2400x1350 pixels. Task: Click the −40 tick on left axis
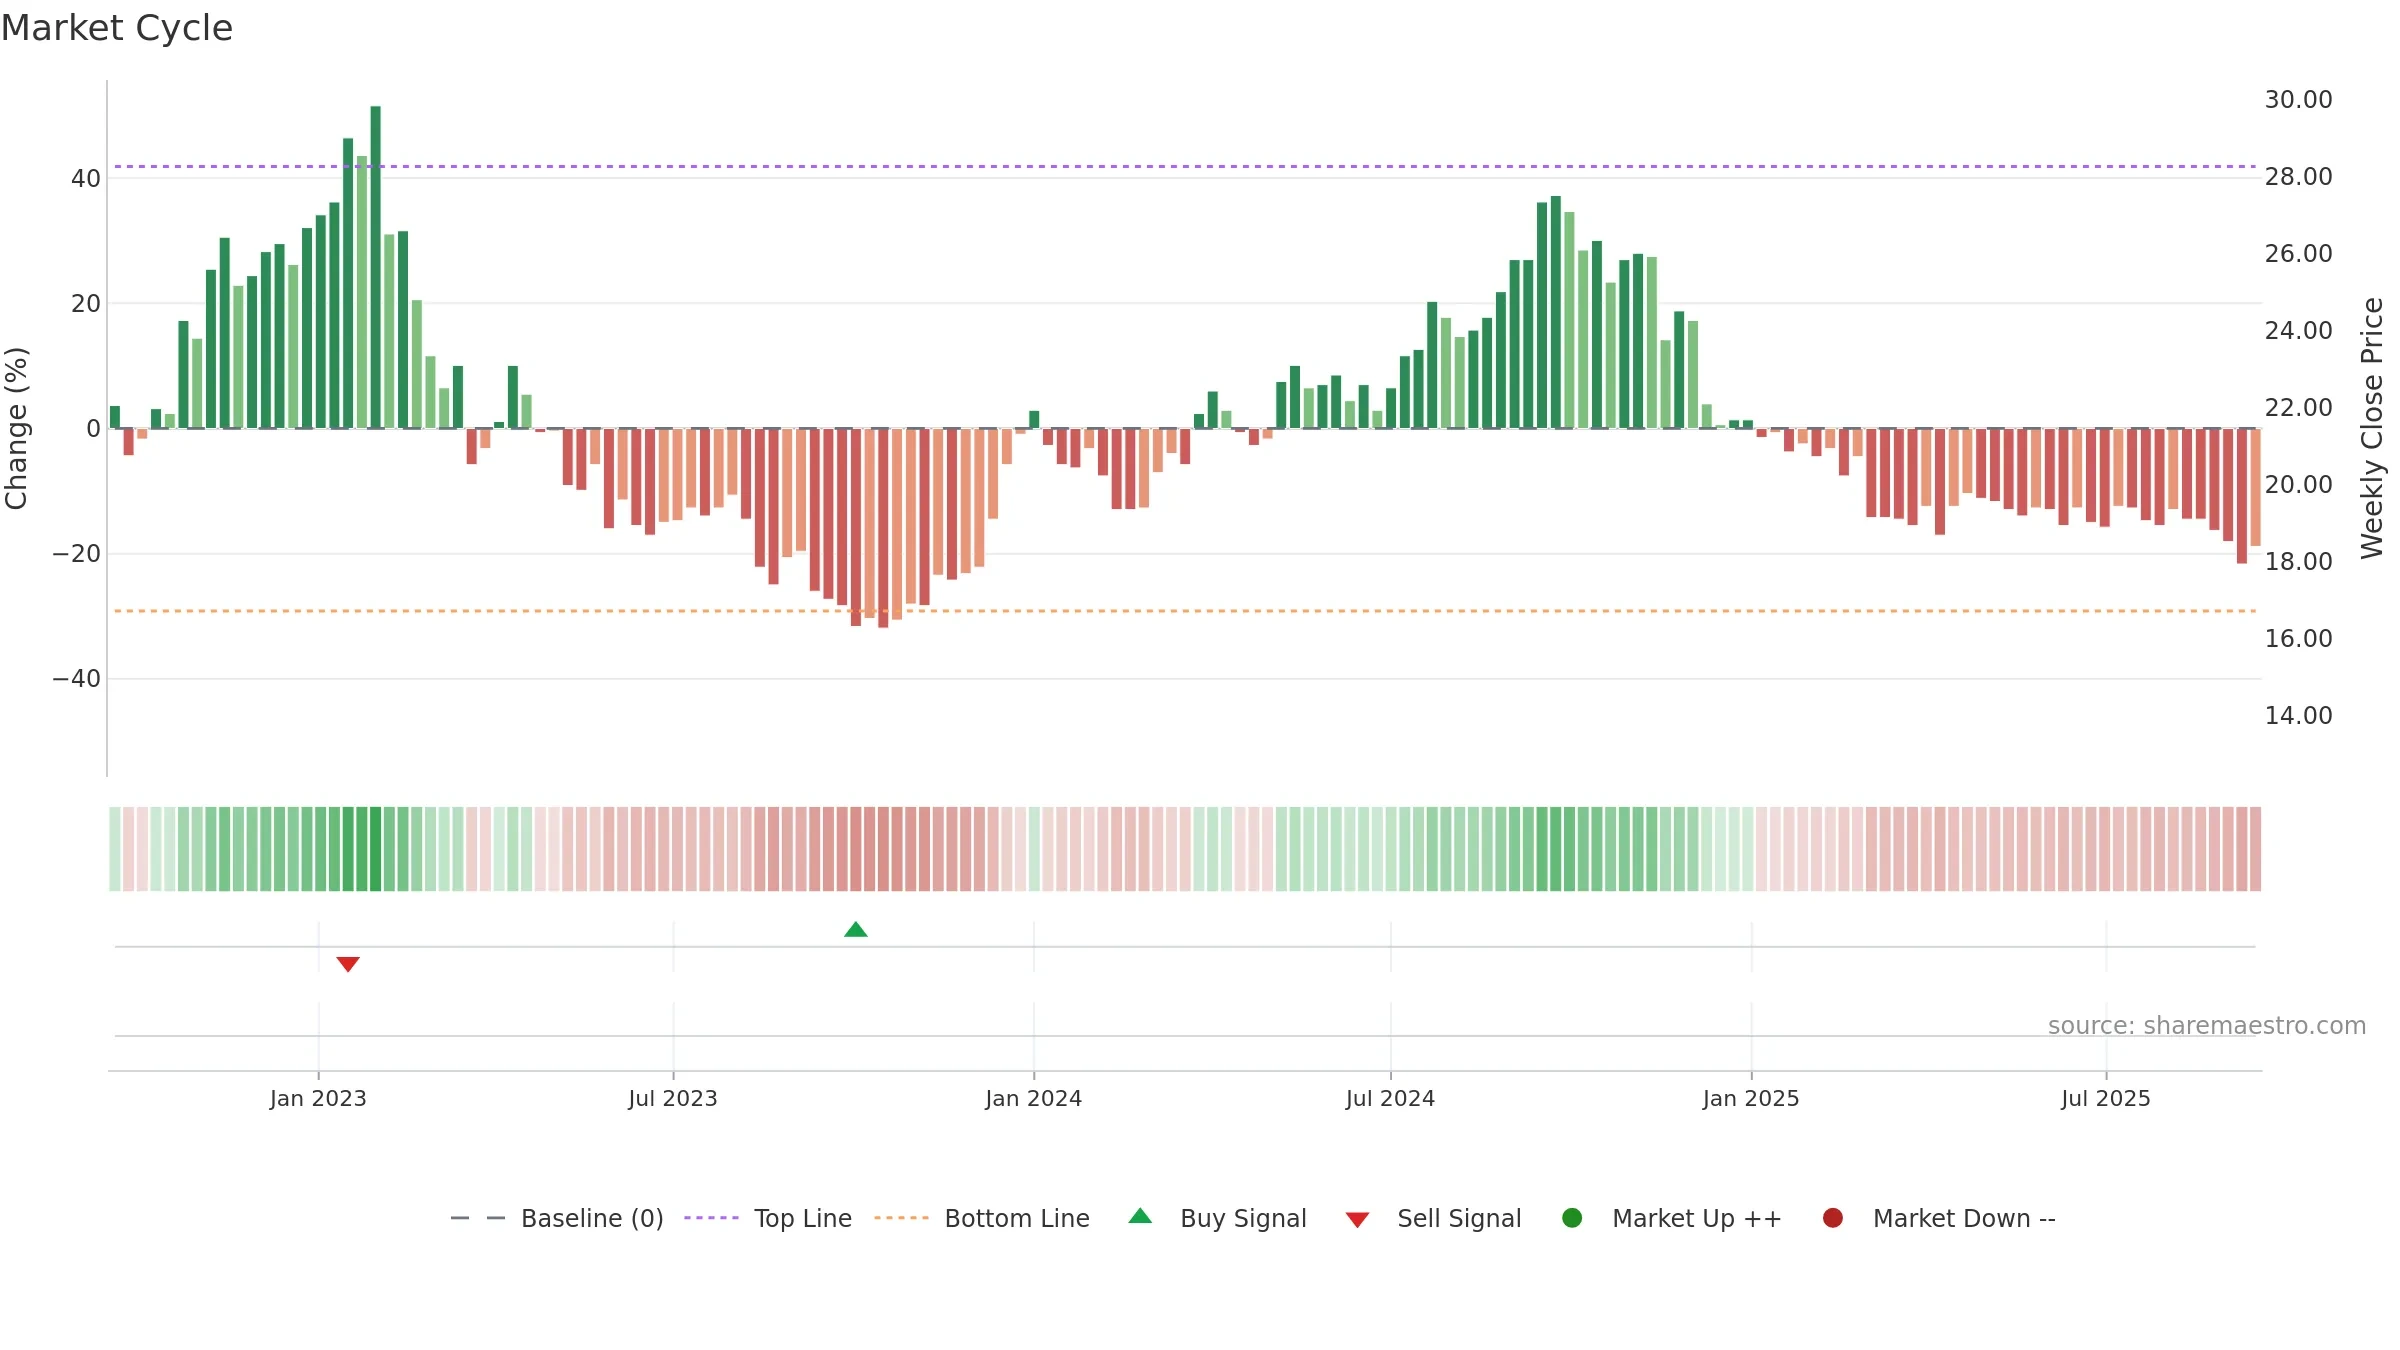coord(77,679)
